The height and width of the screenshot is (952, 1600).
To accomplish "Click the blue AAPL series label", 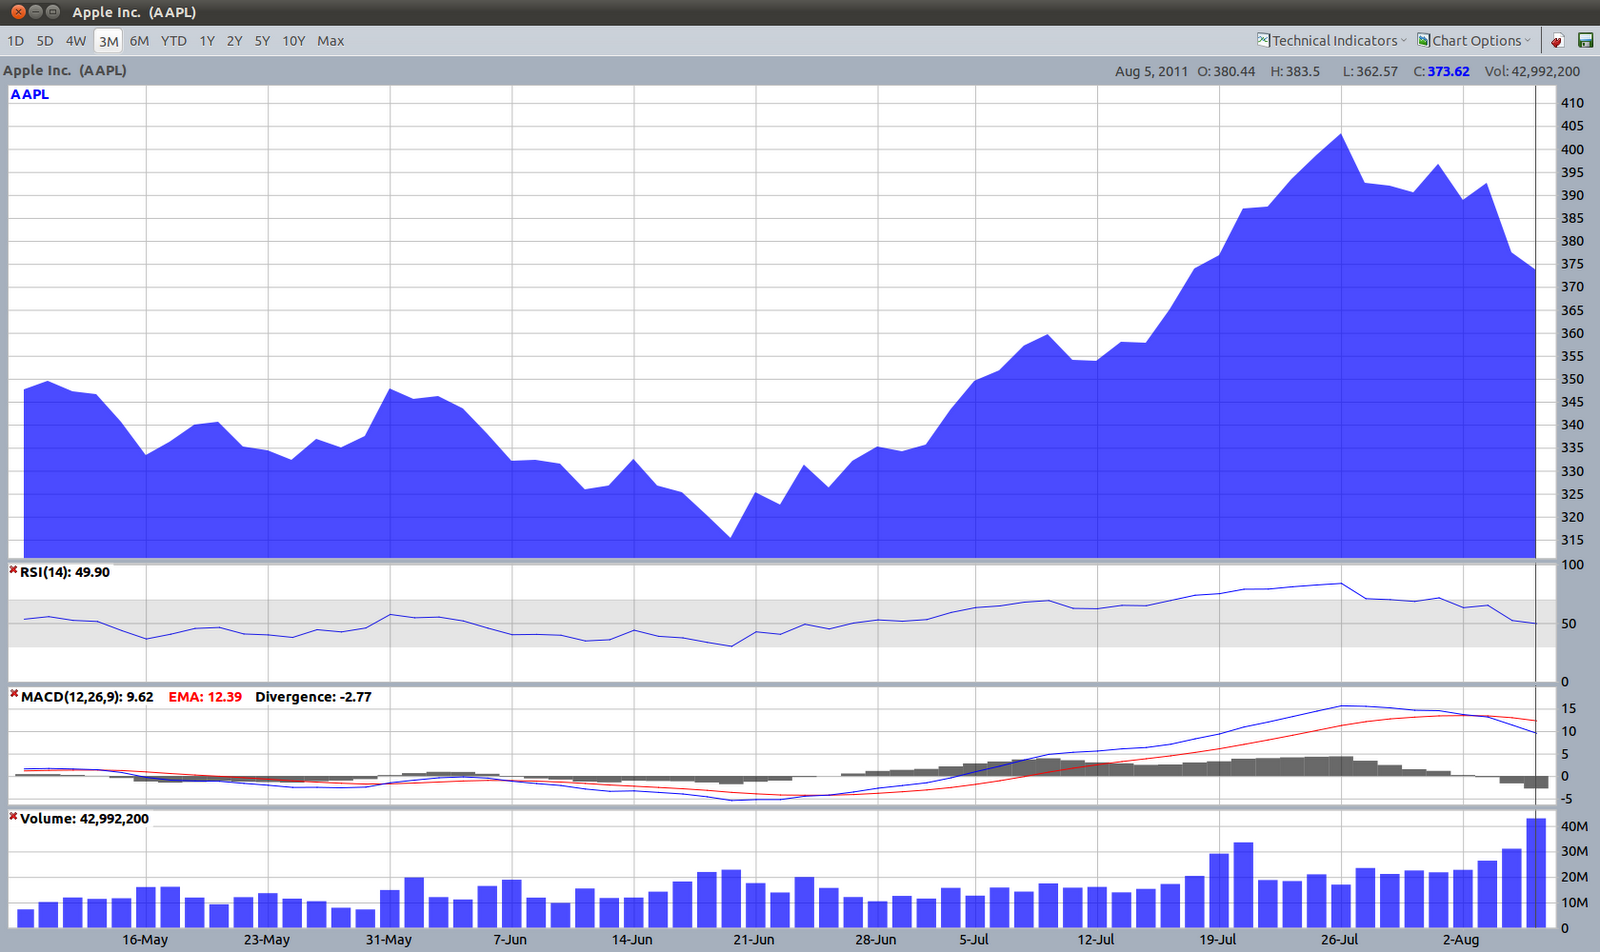I will coord(30,94).
